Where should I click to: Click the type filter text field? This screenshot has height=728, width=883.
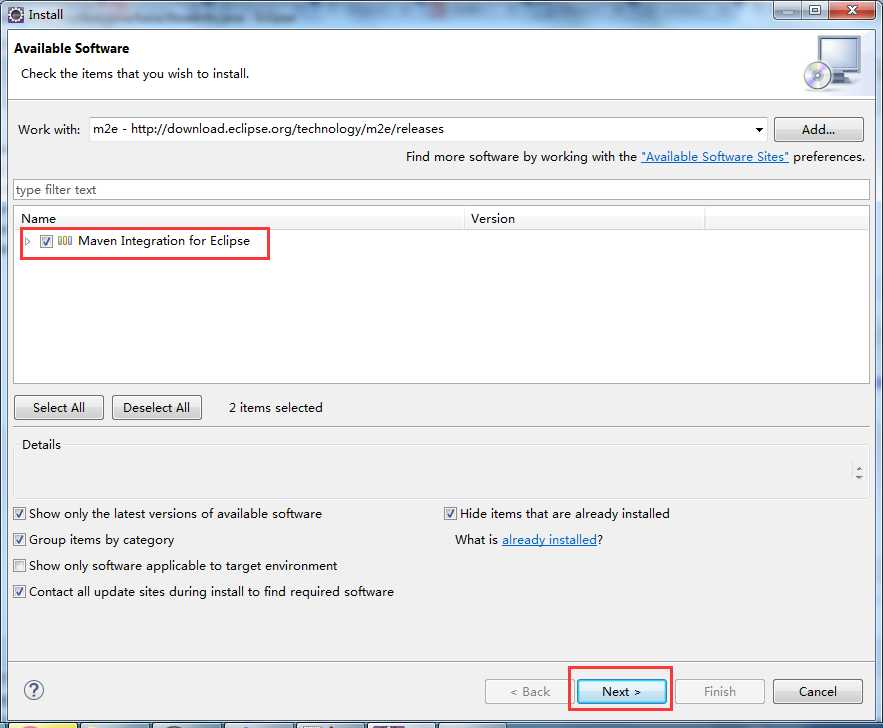442,190
